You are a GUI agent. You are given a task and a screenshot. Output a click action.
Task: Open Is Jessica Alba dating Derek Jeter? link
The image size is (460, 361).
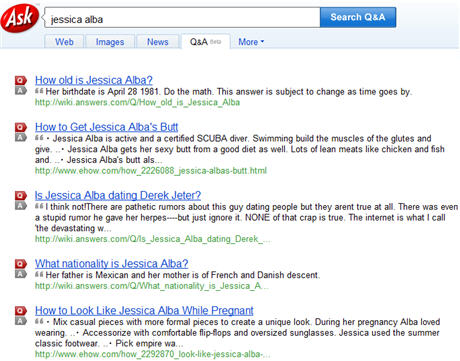tap(118, 195)
